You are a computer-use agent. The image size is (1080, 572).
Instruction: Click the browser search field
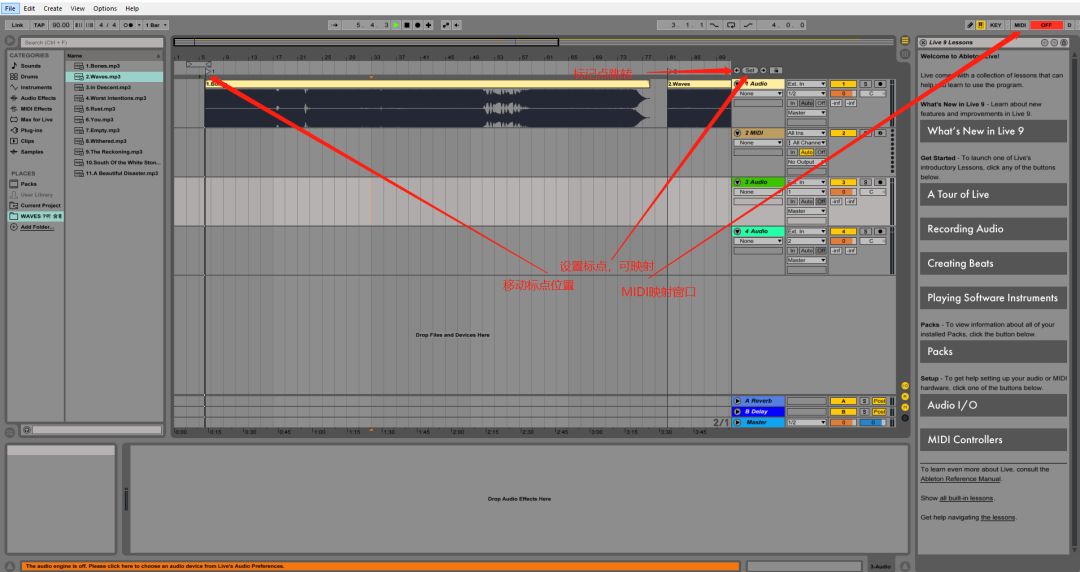point(91,43)
